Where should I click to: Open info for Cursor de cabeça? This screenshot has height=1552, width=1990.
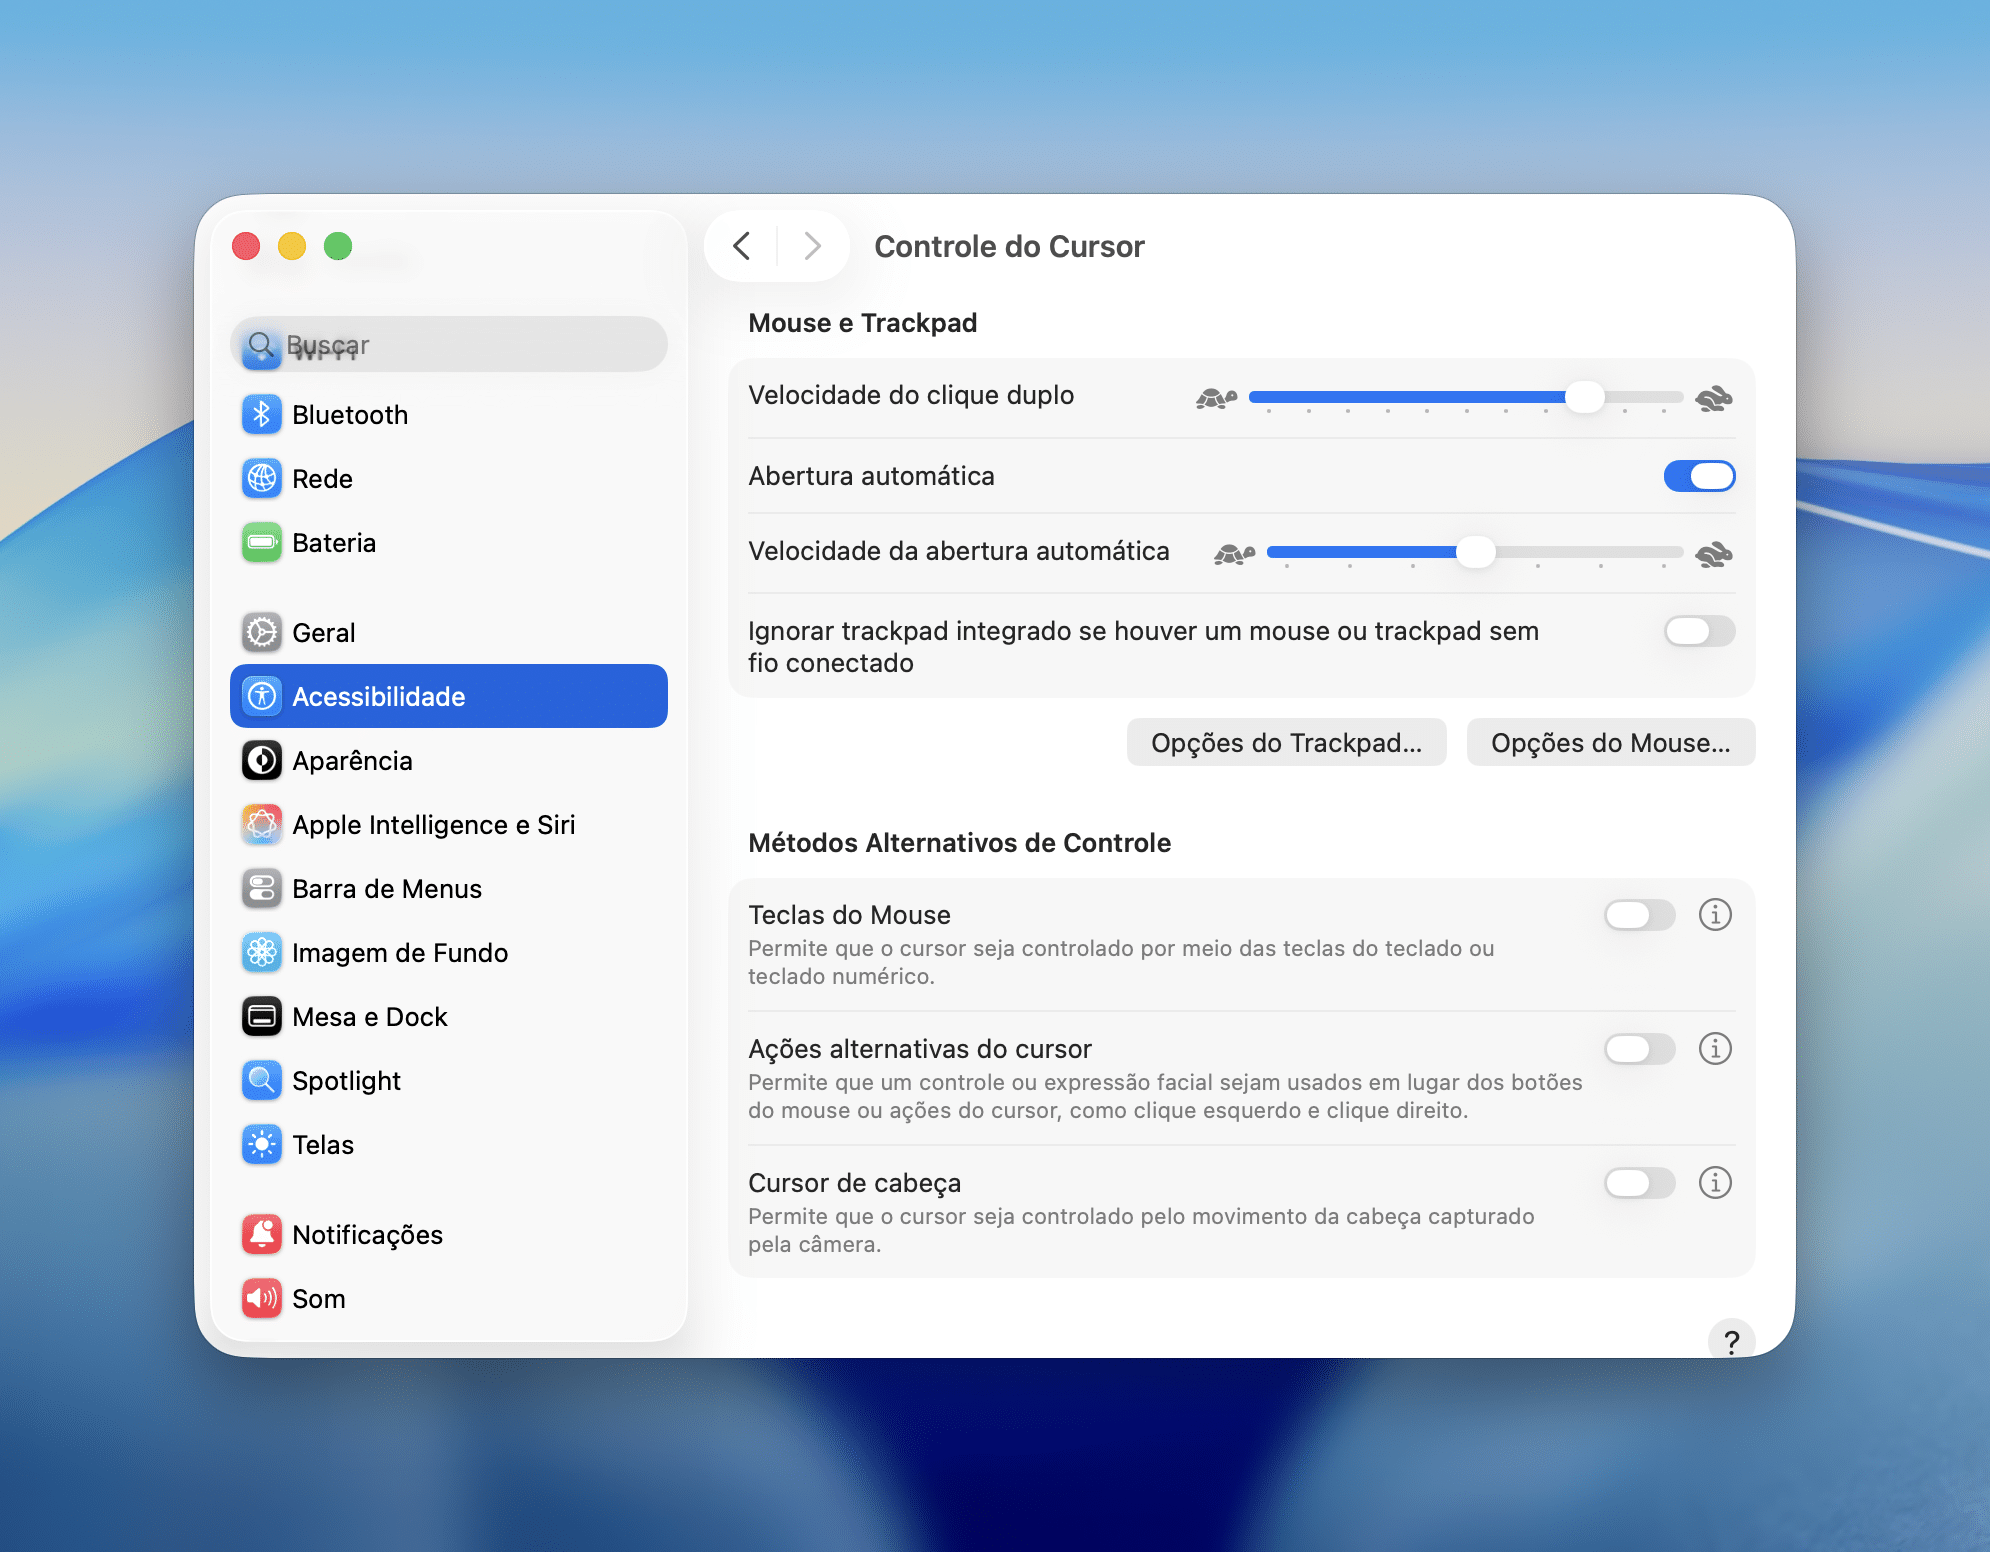(1715, 1183)
